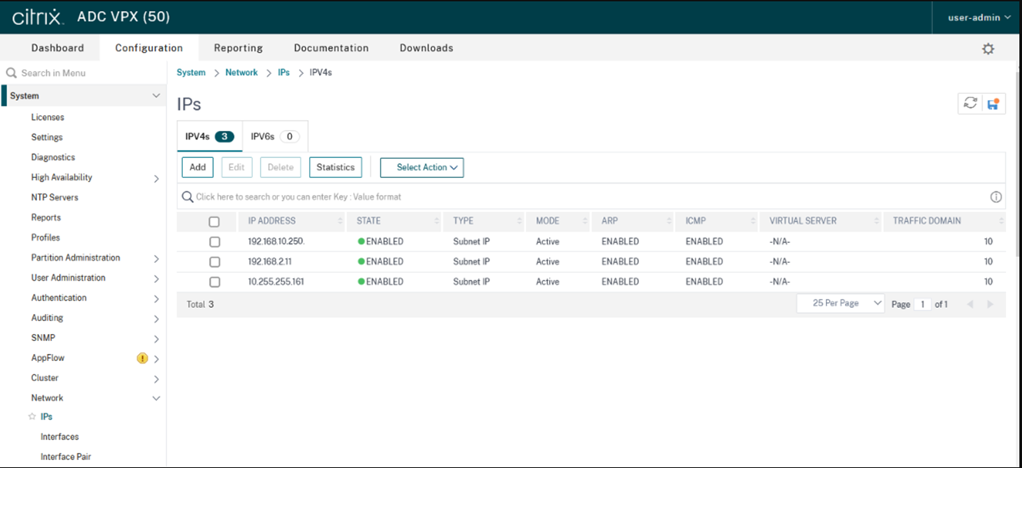Check the box for 192.168.10.250
Image resolution: width=1022 pixels, height=528 pixels.
coord(214,242)
